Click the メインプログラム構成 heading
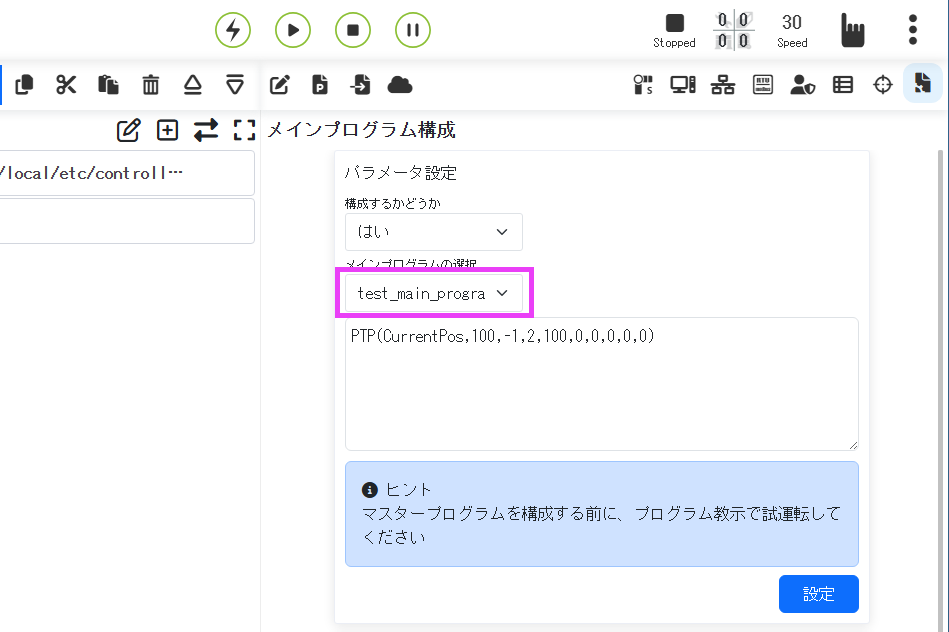This screenshot has height=632, width=949. pyautogui.click(x=361, y=130)
